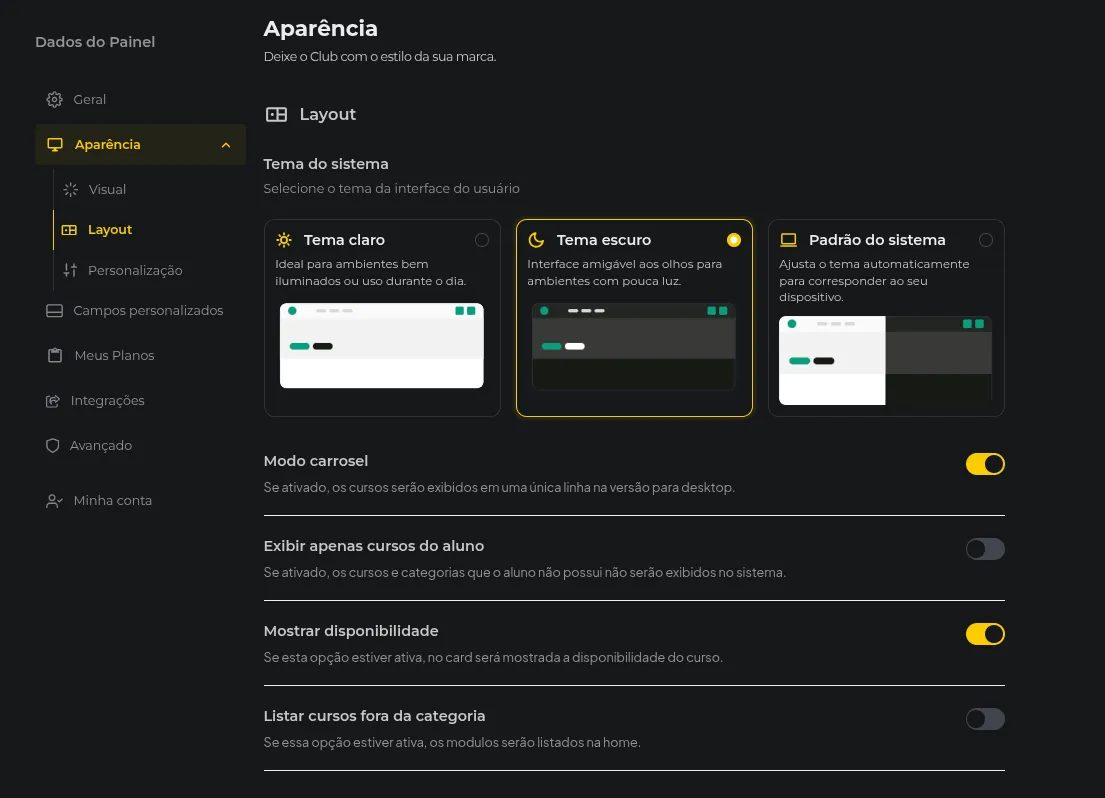Select the Tema claro radio button
This screenshot has width=1105, height=798.
[x=481, y=240]
